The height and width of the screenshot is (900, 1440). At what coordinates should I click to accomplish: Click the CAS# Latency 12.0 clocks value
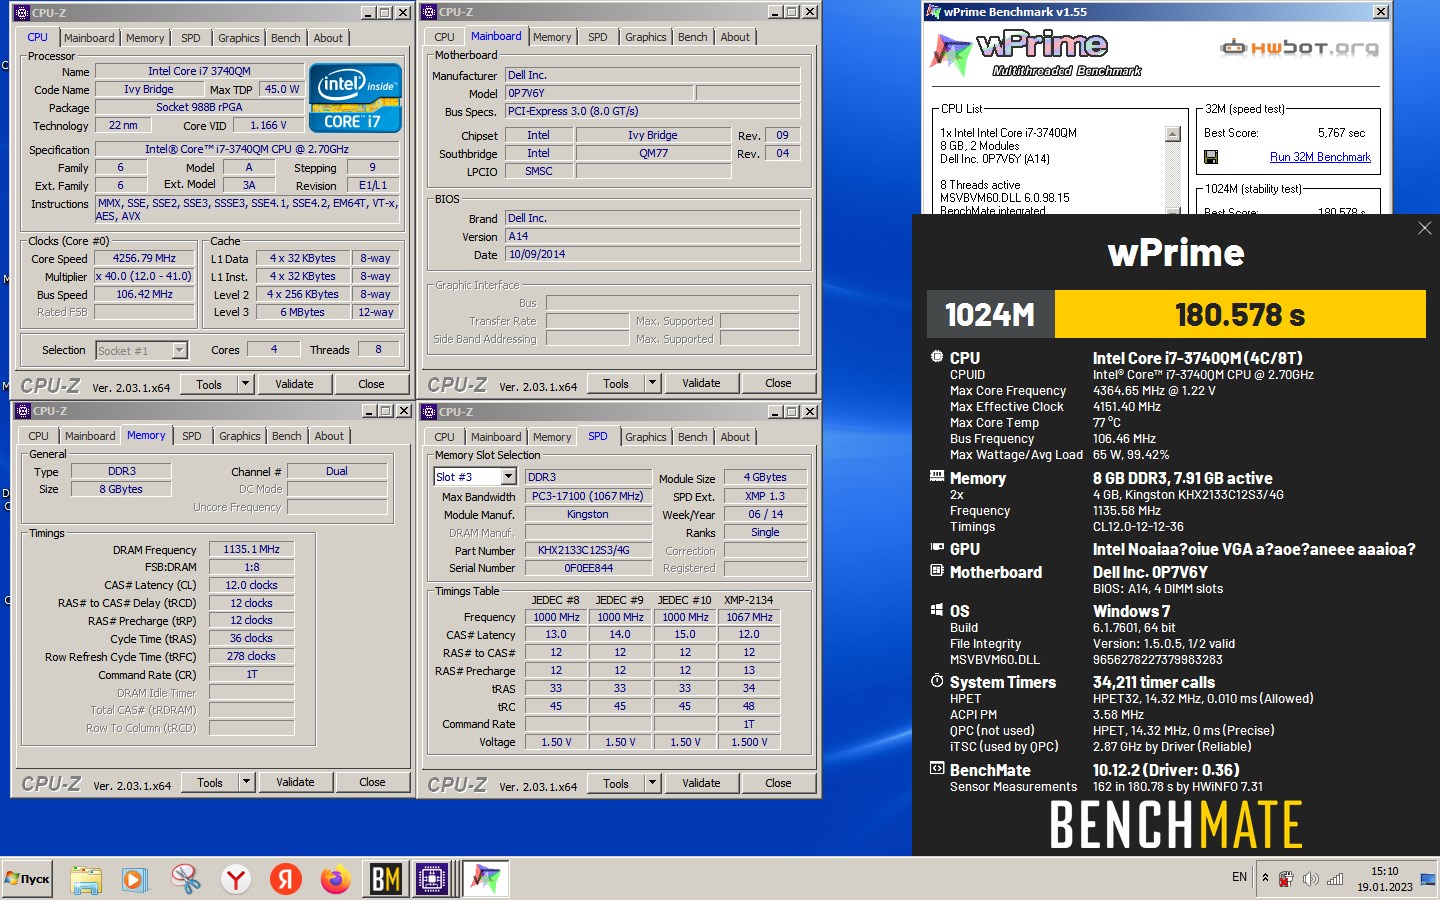[x=251, y=585]
